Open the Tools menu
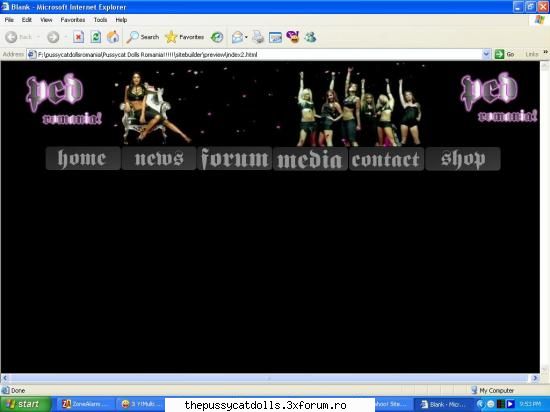The height and width of the screenshot is (412, 550). tap(100, 20)
